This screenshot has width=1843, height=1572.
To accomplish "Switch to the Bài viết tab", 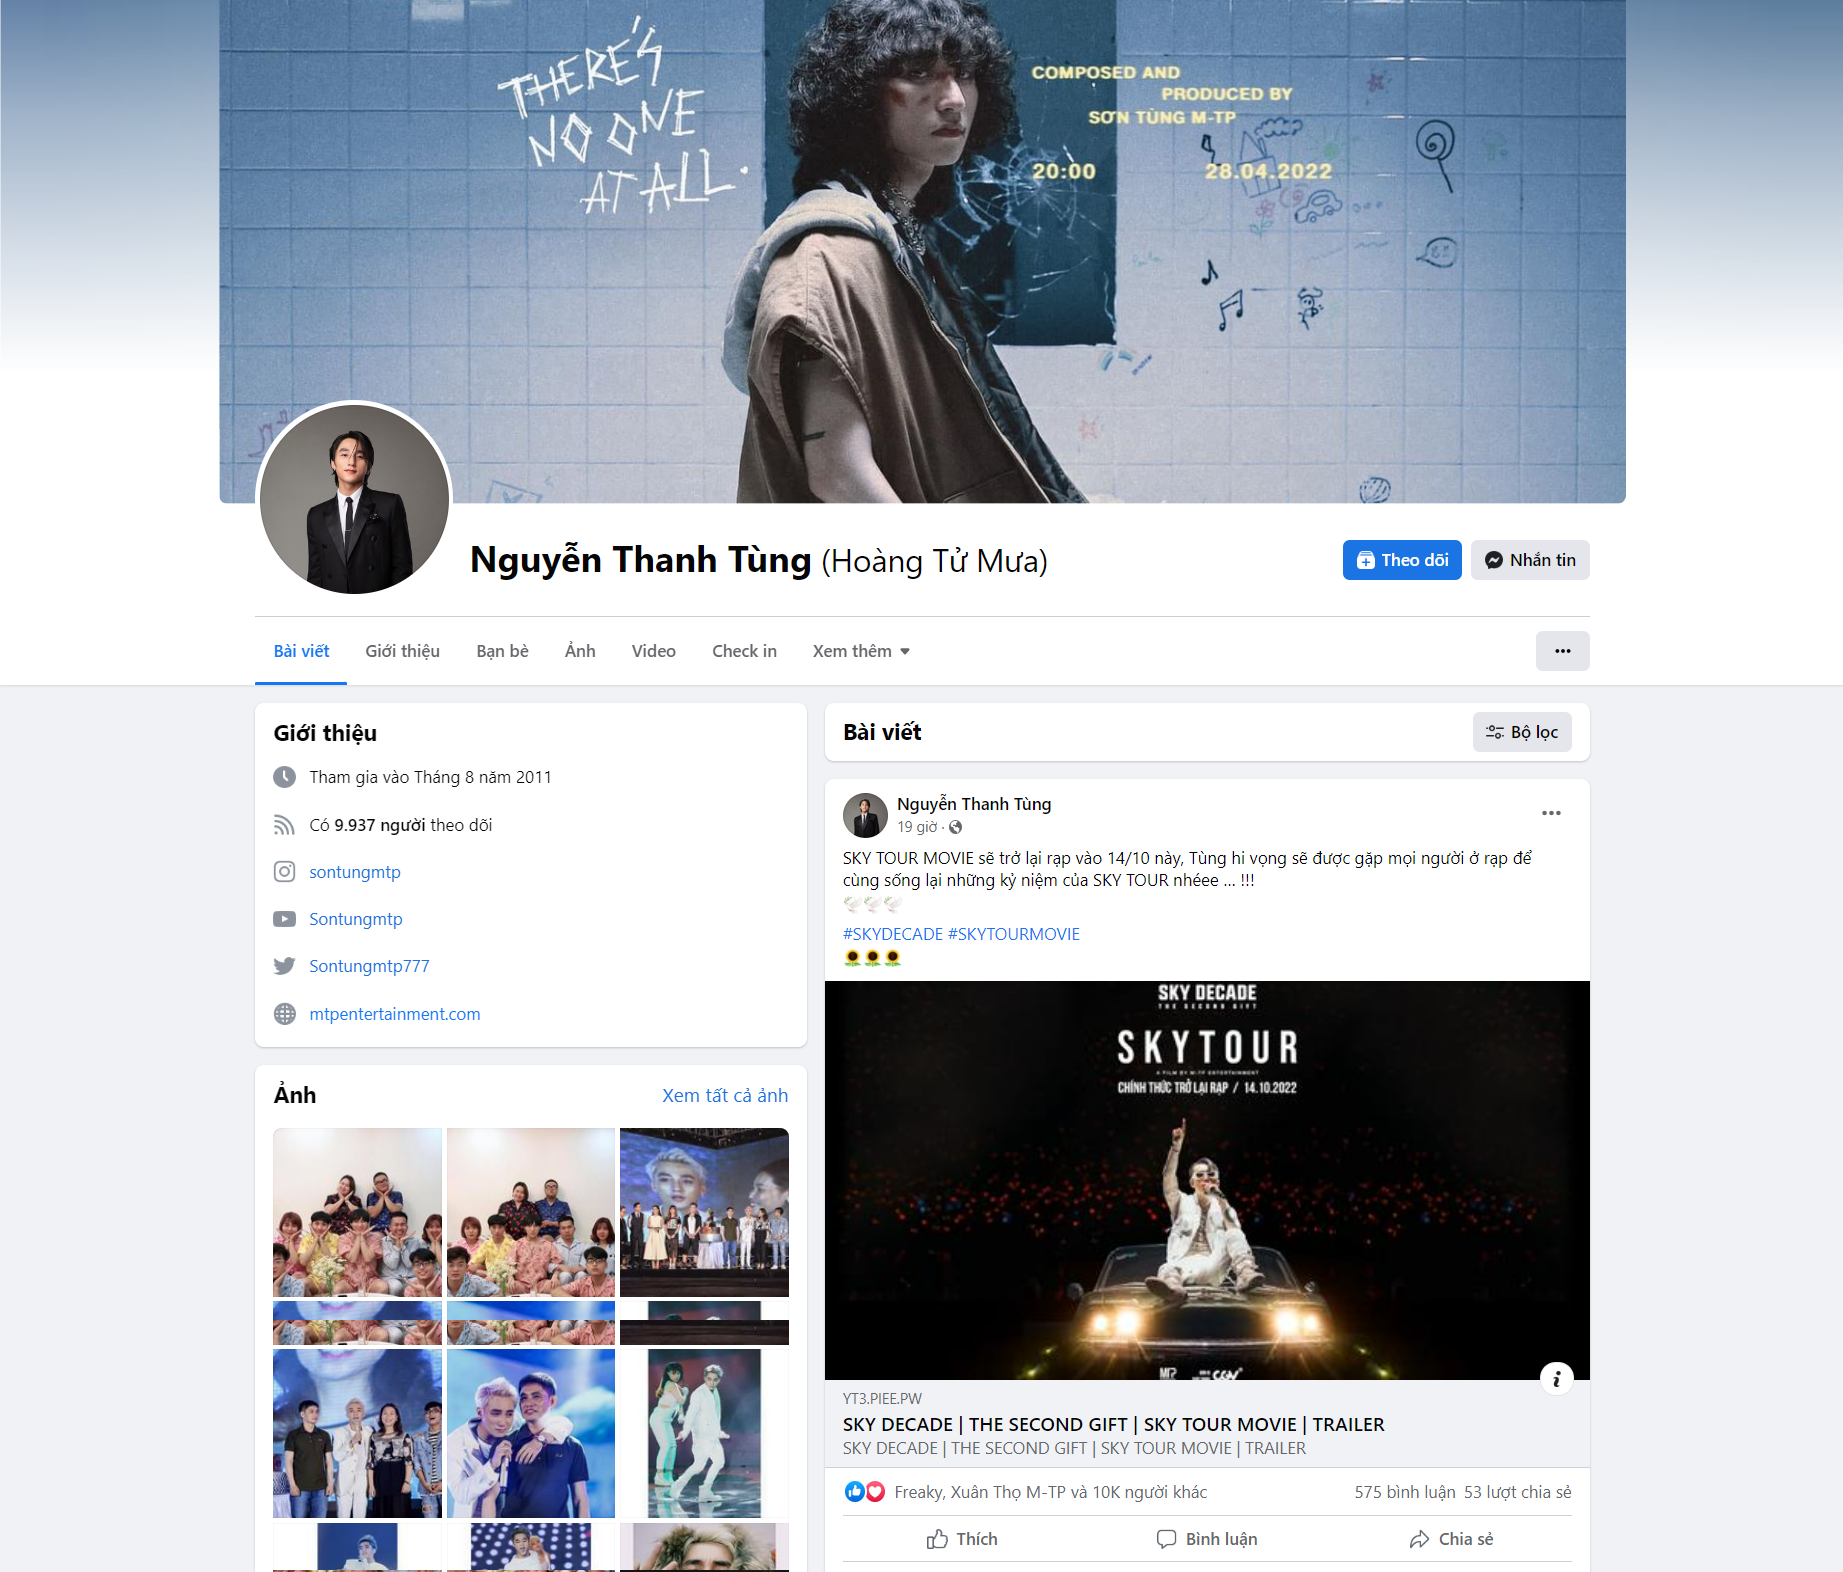I will click(x=301, y=651).
